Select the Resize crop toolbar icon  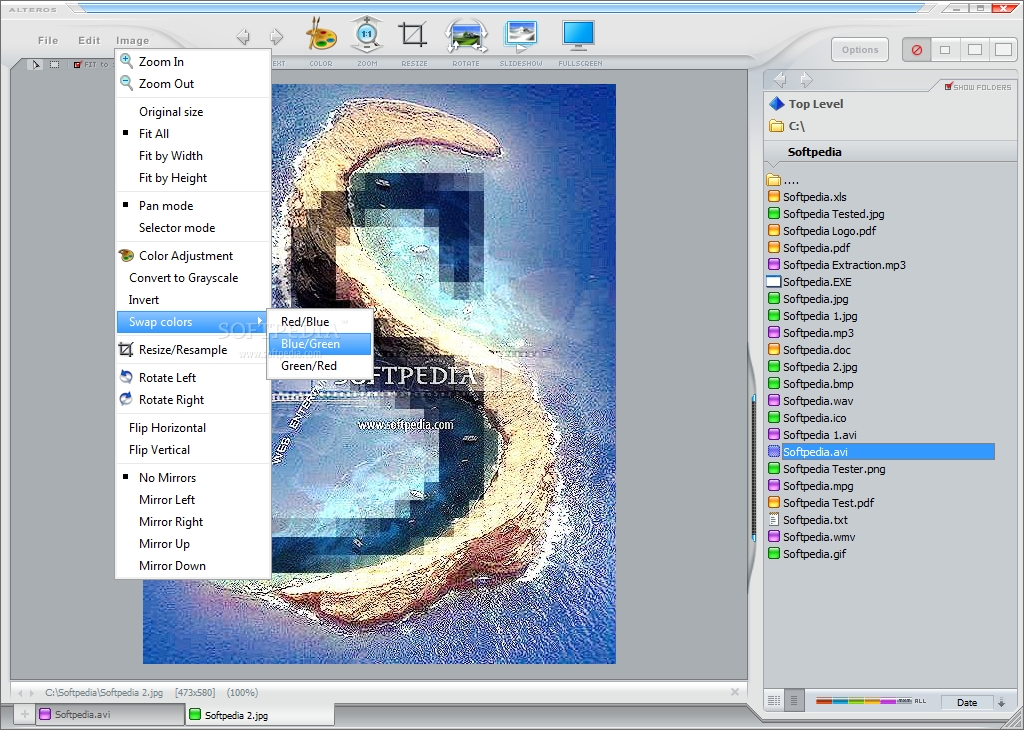point(413,35)
